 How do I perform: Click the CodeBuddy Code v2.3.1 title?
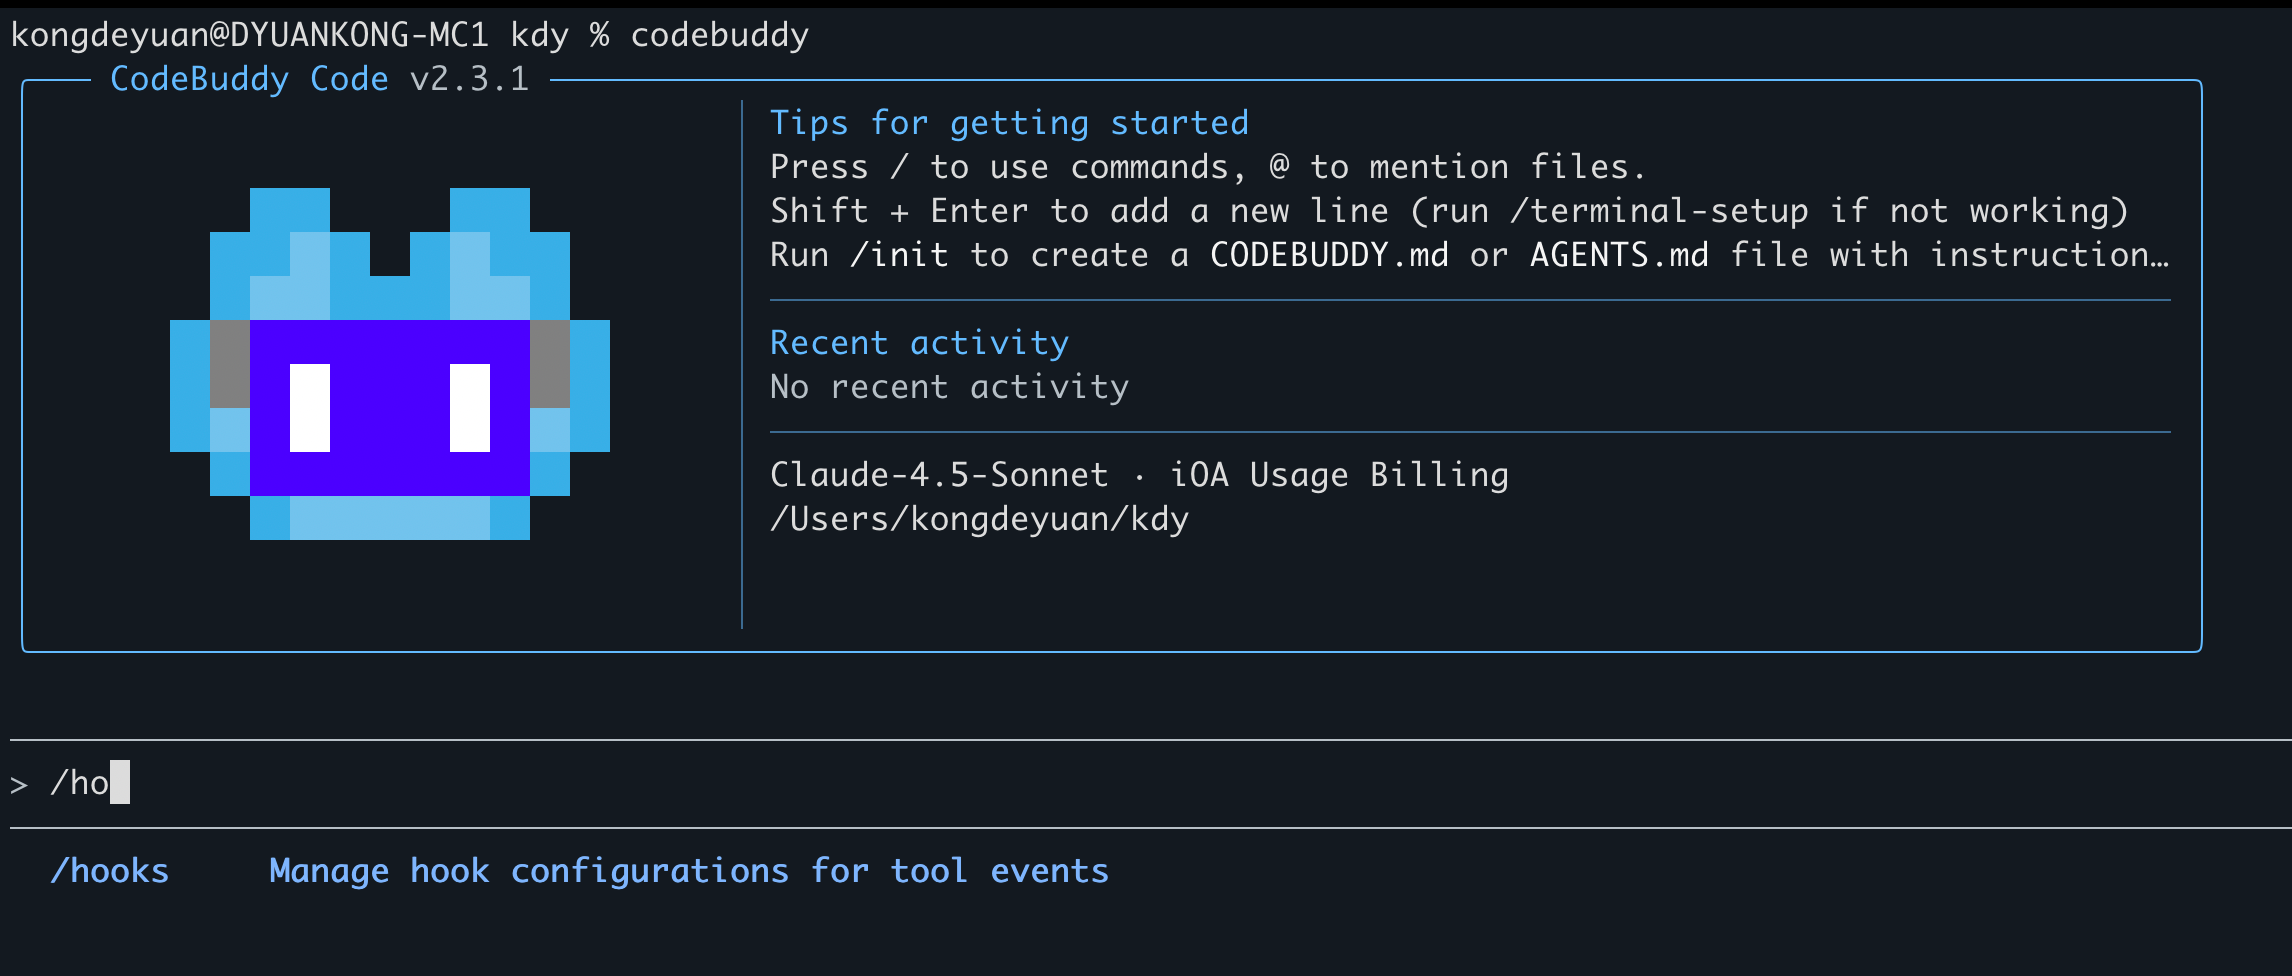pyautogui.click(x=319, y=79)
